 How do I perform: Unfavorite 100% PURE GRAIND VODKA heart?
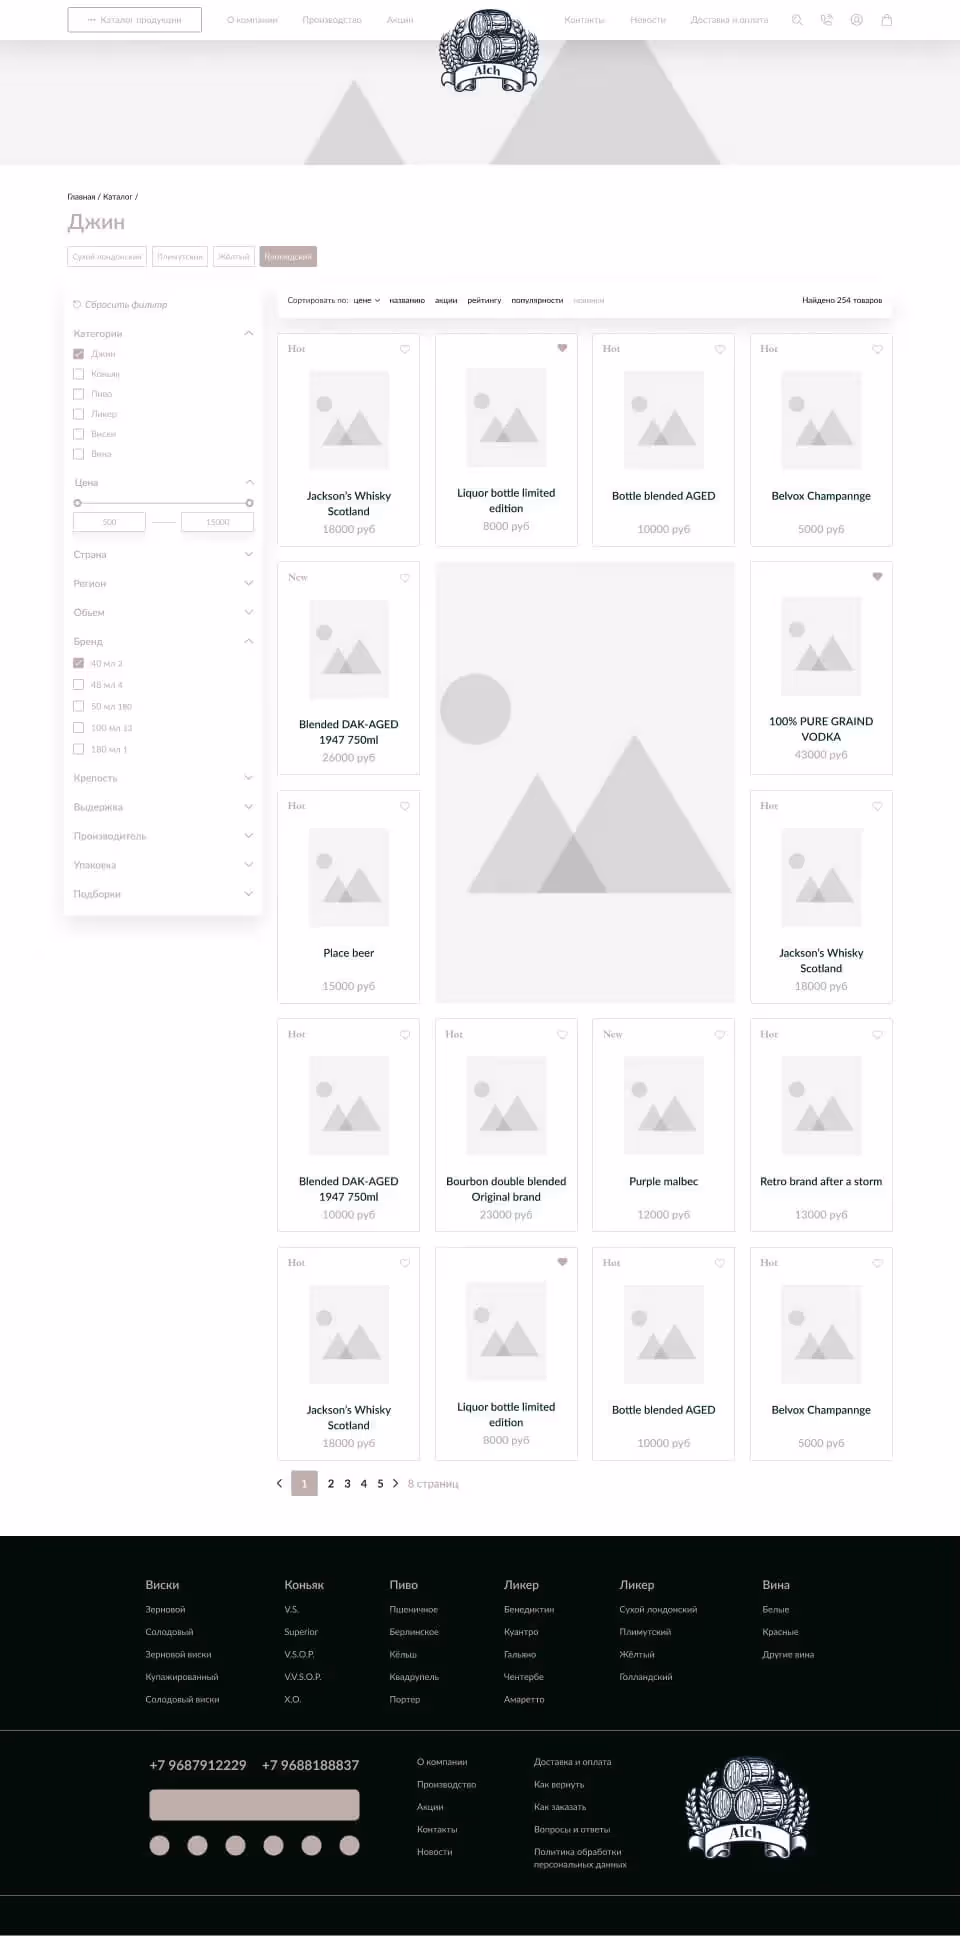point(877,576)
